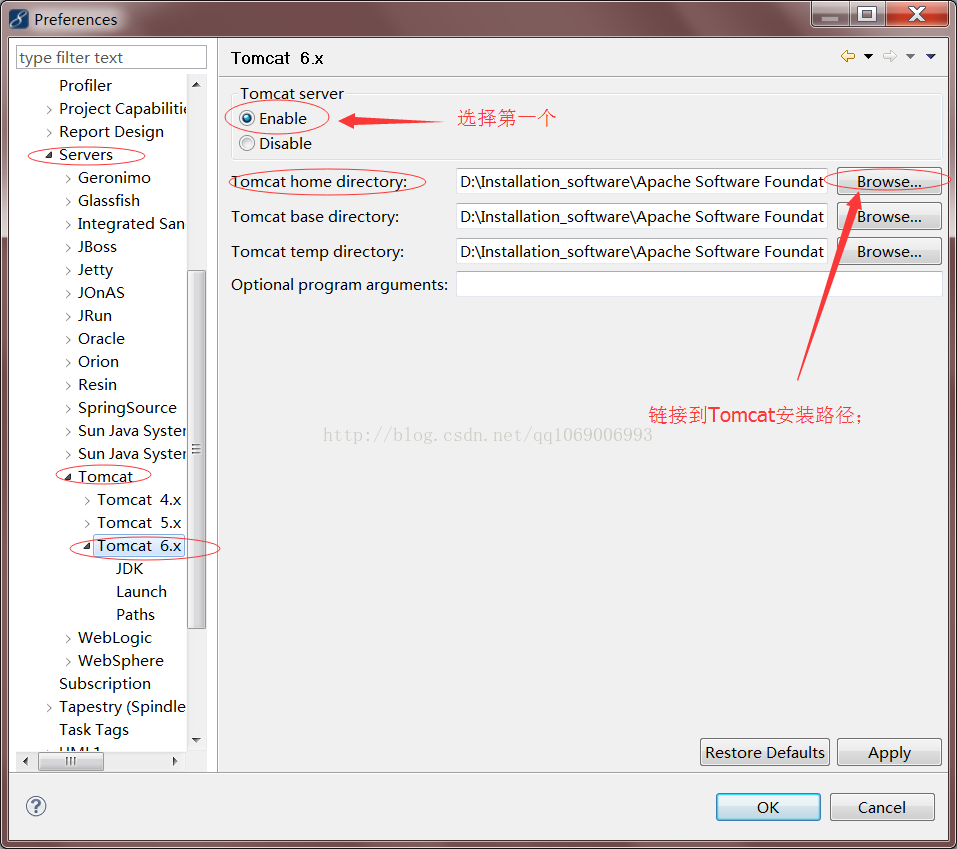Click the Preferences window title icon
Viewport: 957px width, 849px height.
[18, 19]
